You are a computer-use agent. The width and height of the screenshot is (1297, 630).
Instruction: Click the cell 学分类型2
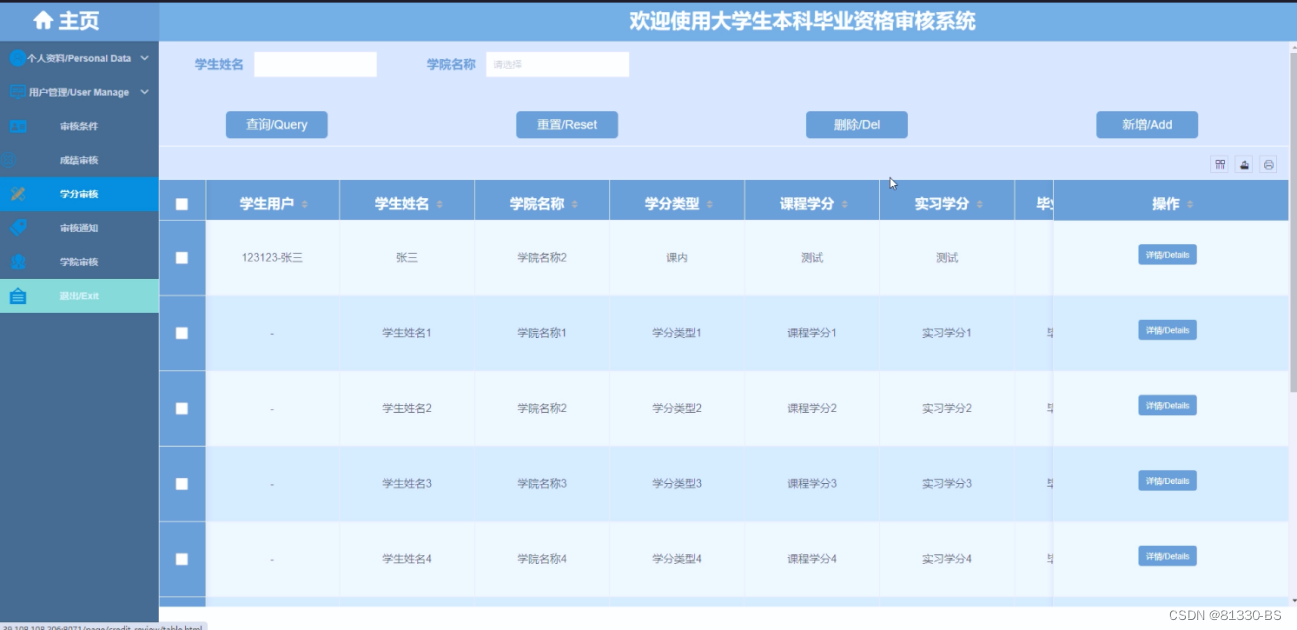pyautogui.click(x=677, y=408)
